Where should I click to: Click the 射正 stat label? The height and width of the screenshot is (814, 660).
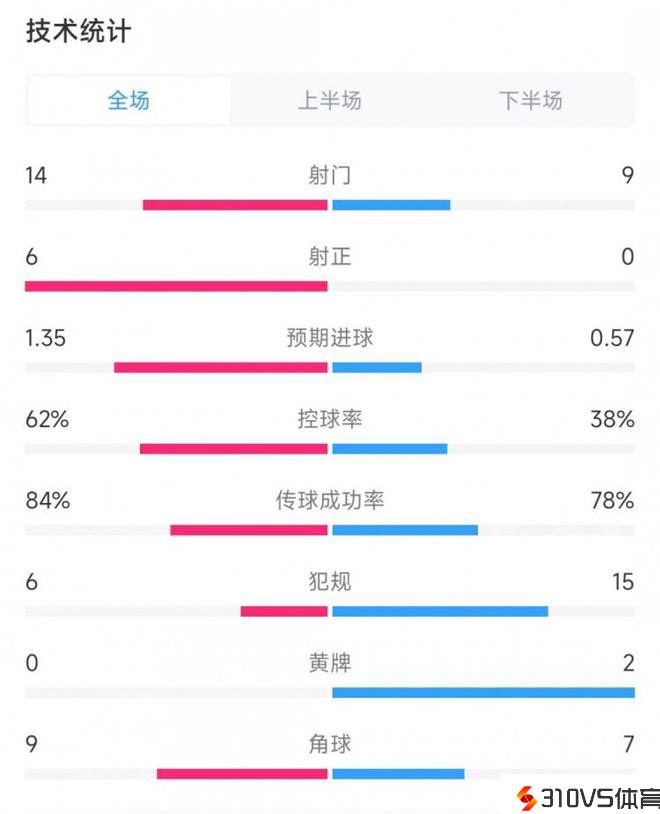(x=330, y=257)
